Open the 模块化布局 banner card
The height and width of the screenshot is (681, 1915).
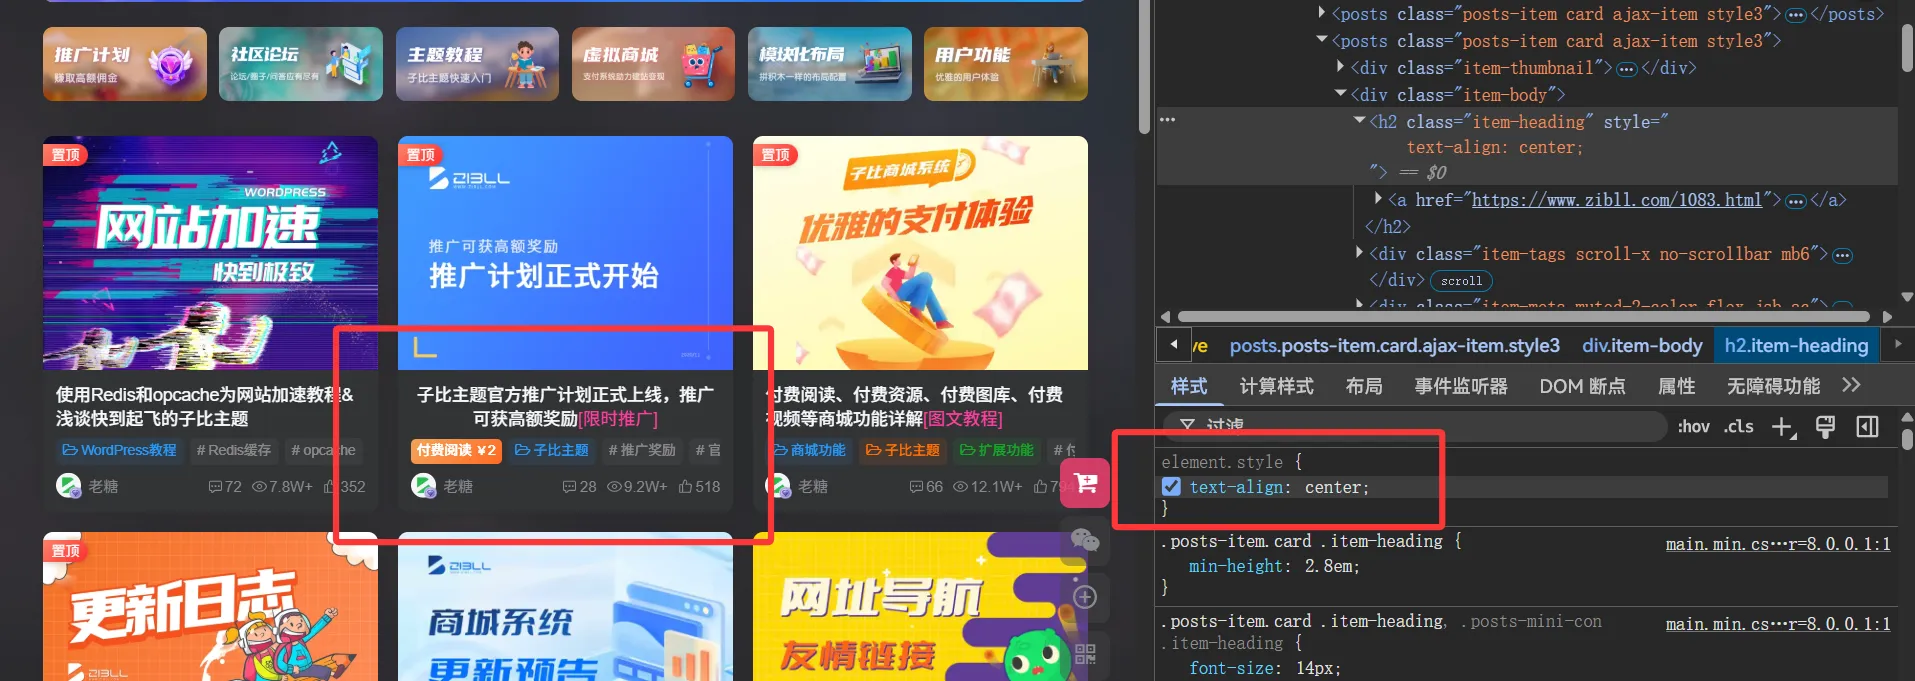tap(830, 64)
